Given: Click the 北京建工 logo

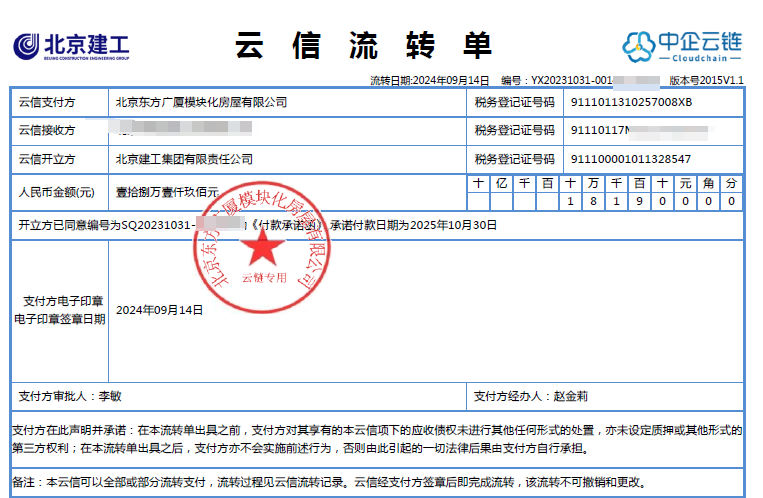Looking at the screenshot, I should pos(71,47).
